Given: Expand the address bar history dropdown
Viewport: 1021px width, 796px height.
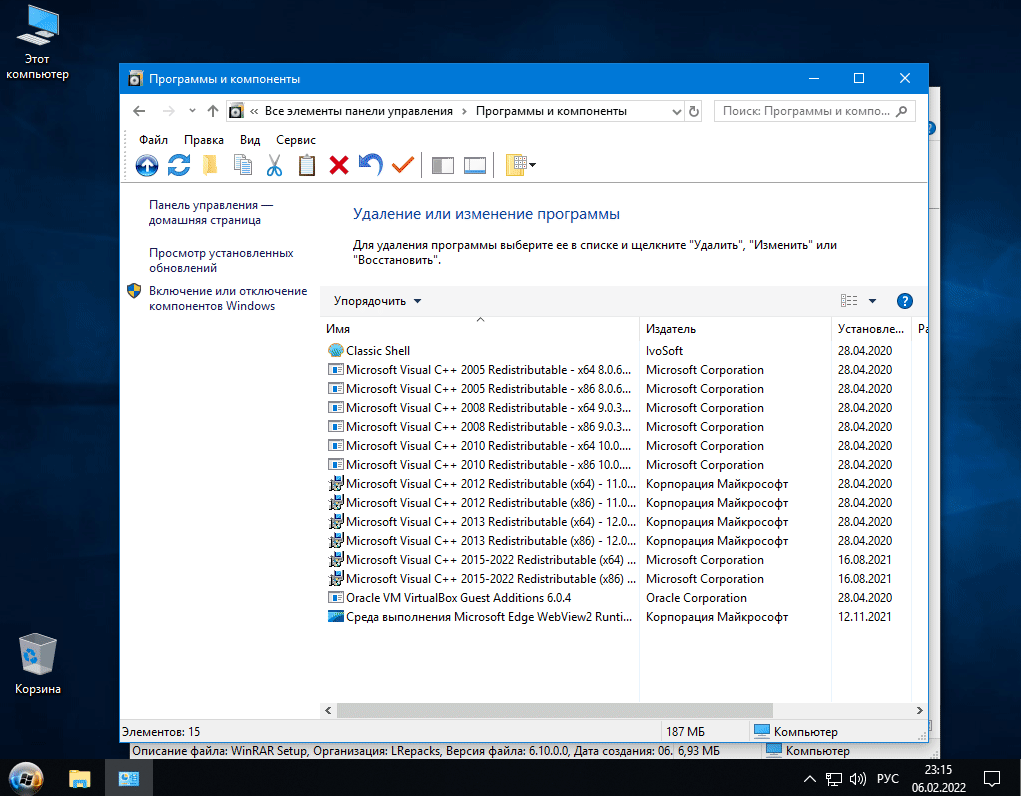Looking at the screenshot, I should point(677,111).
